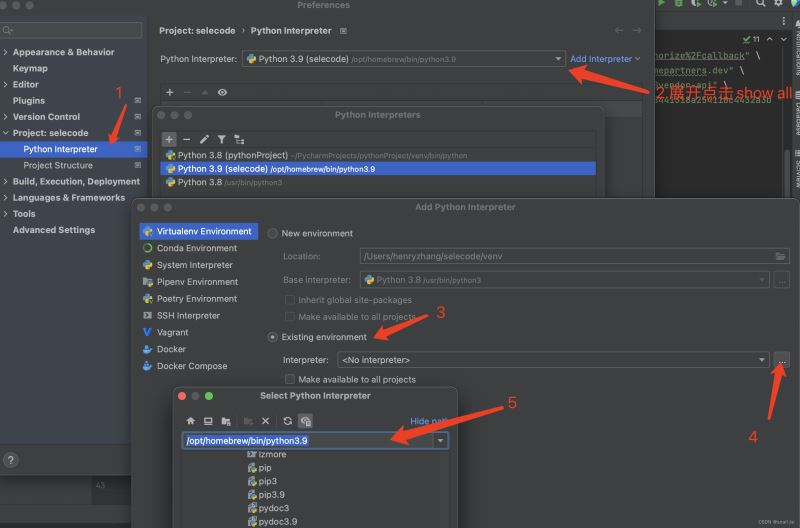Click the /opt/homebrew/bin/python3.9 path field

coord(308,440)
